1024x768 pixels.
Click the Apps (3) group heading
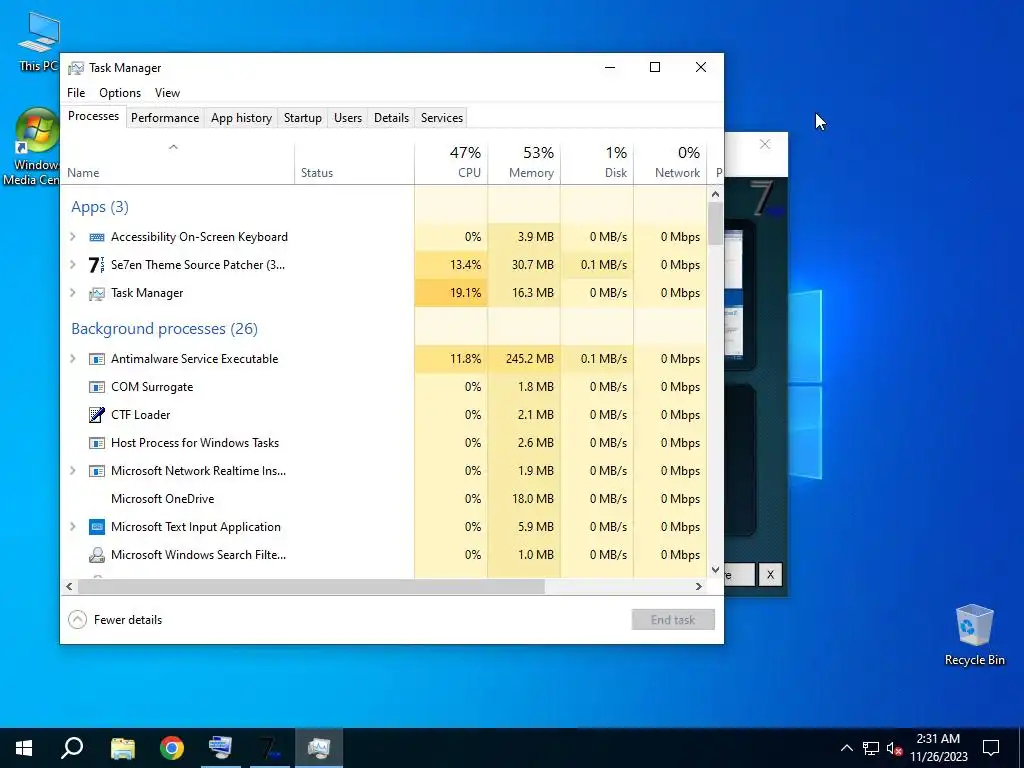100,207
